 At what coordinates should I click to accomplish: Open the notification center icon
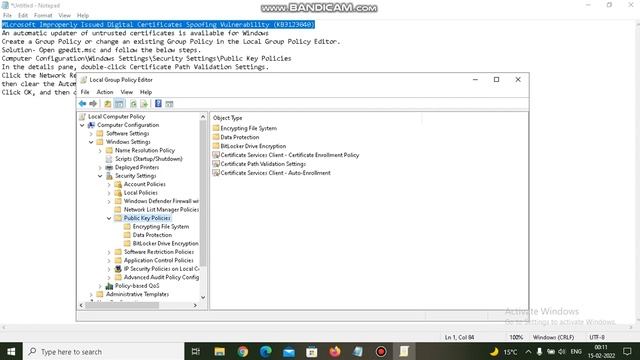click(627, 351)
